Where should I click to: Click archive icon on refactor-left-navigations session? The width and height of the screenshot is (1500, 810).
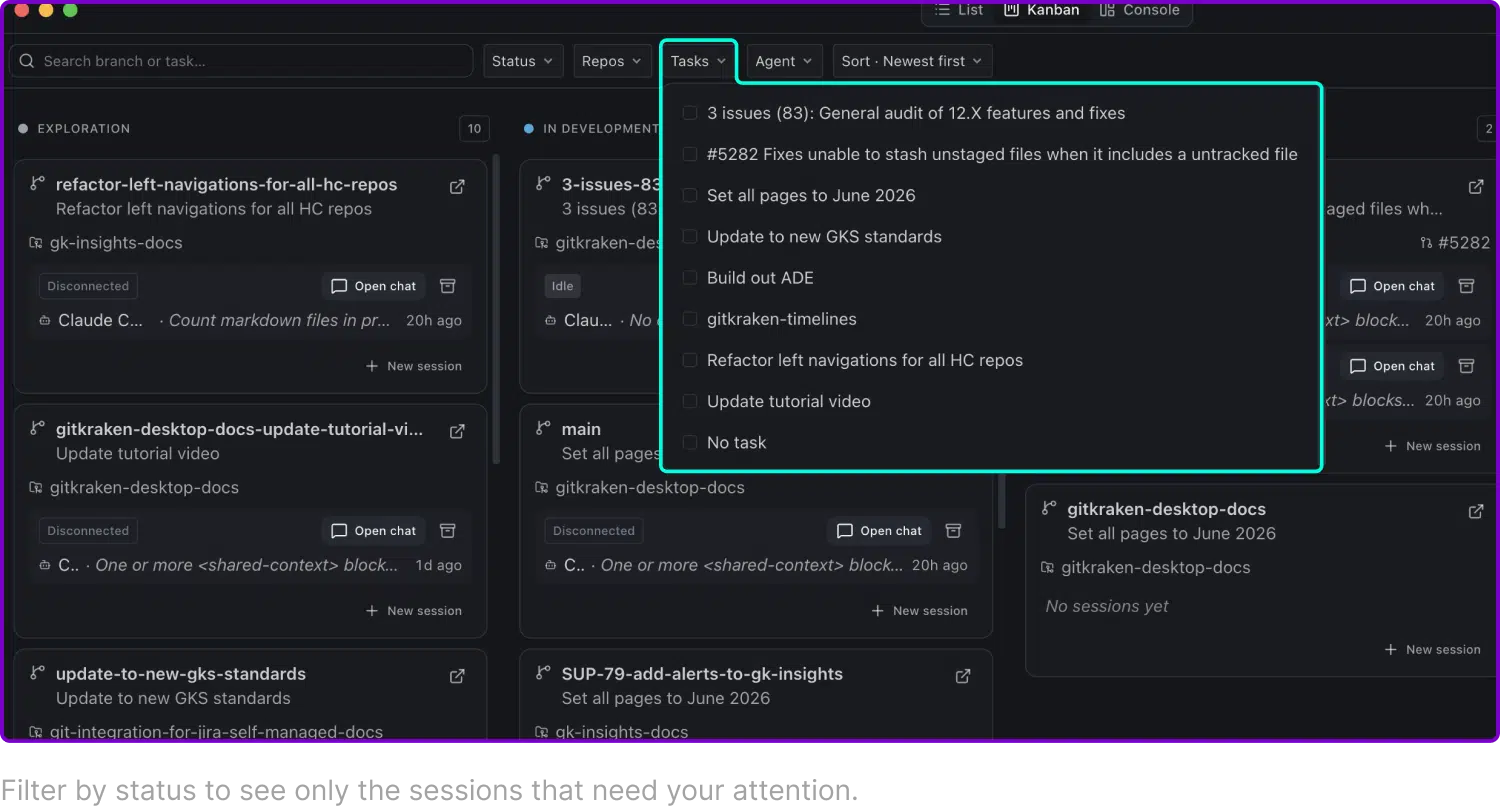pos(448,286)
